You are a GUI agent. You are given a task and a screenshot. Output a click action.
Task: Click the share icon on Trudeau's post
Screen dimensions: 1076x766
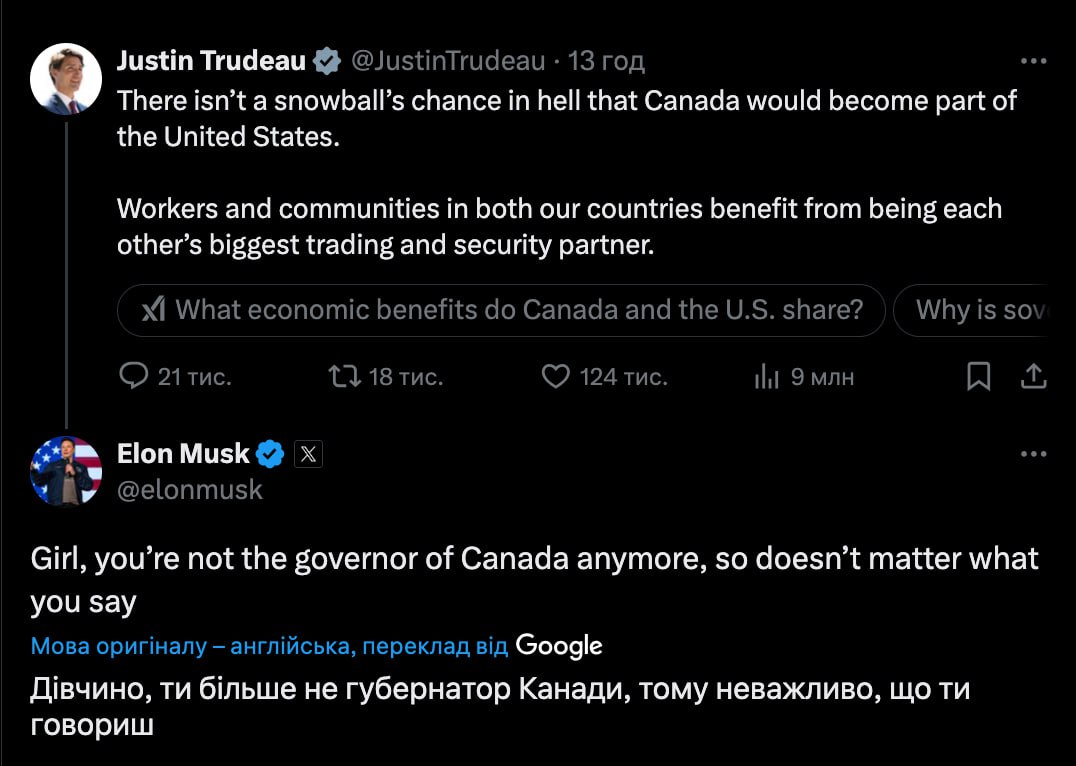click(1033, 376)
